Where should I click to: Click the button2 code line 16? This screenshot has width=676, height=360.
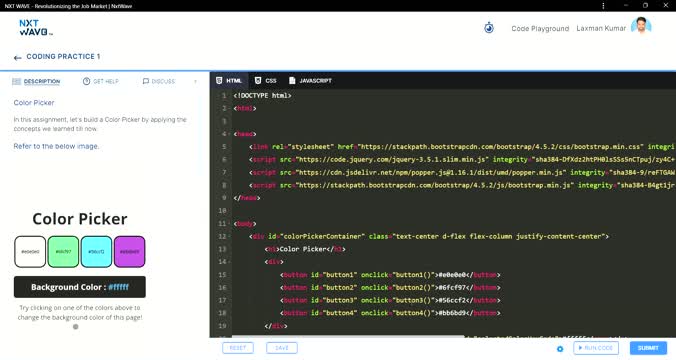(x=390, y=288)
